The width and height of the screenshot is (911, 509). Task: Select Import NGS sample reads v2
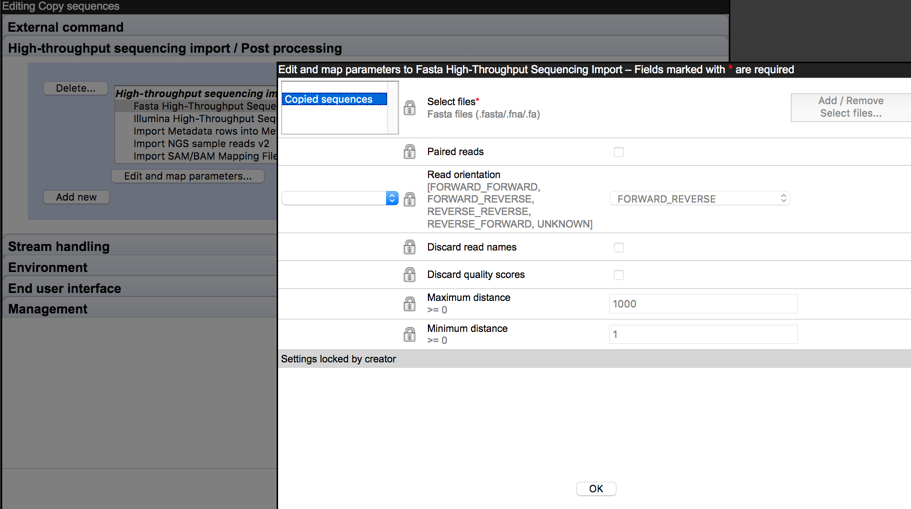[x=196, y=144]
